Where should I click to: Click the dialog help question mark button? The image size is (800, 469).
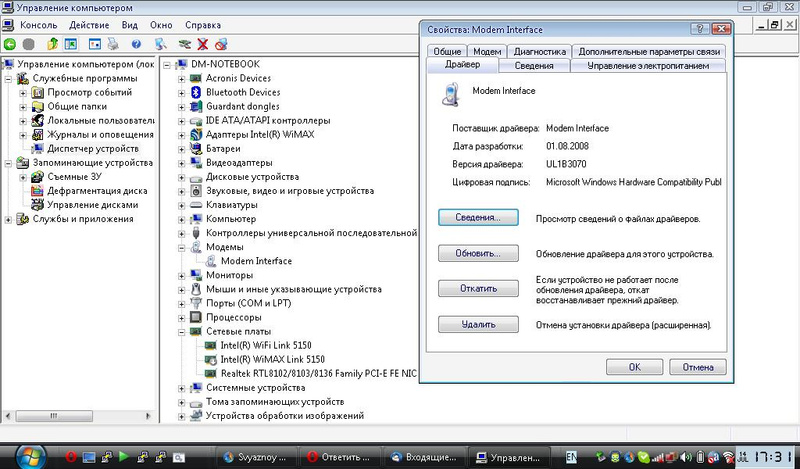(x=699, y=29)
